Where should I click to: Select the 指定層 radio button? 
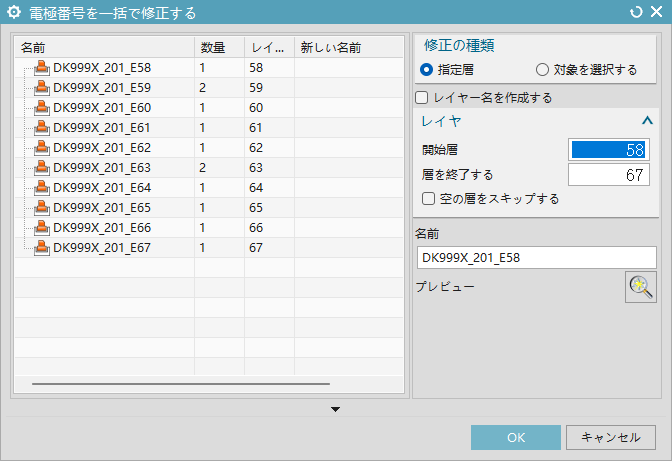[427, 70]
